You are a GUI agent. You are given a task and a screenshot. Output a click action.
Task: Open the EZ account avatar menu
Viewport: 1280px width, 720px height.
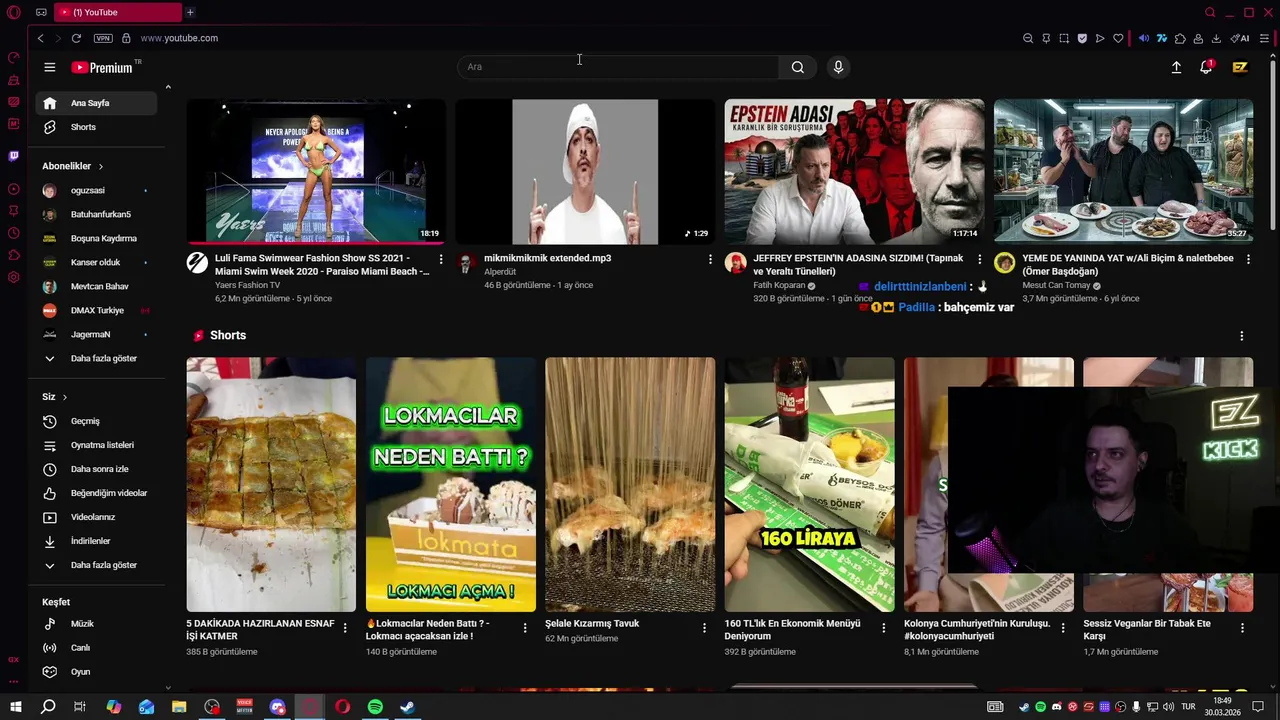pyautogui.click(x=1240, y=67)
